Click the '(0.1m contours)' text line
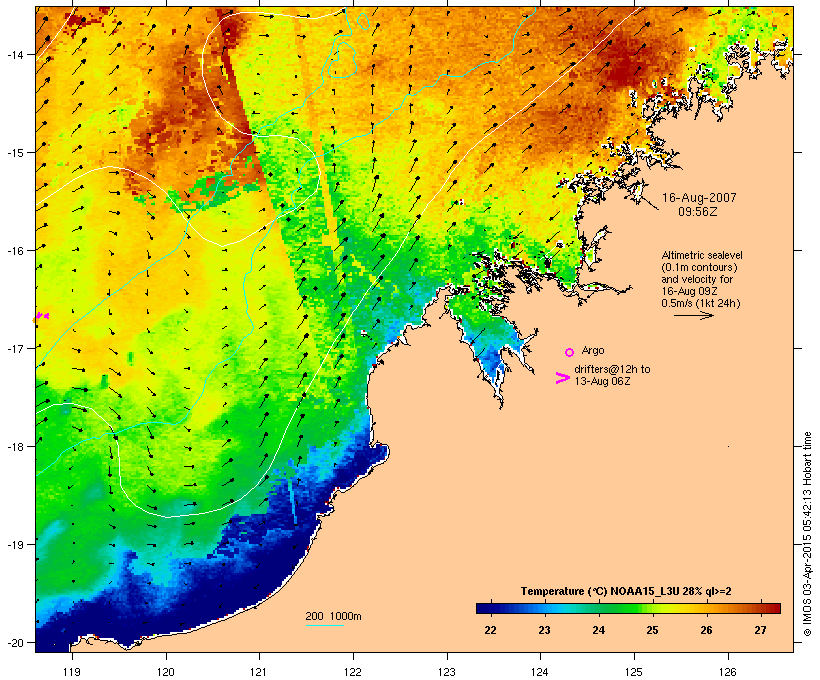Image resolution: width=820 pixels, height=680 pixels. pos(699,267)
